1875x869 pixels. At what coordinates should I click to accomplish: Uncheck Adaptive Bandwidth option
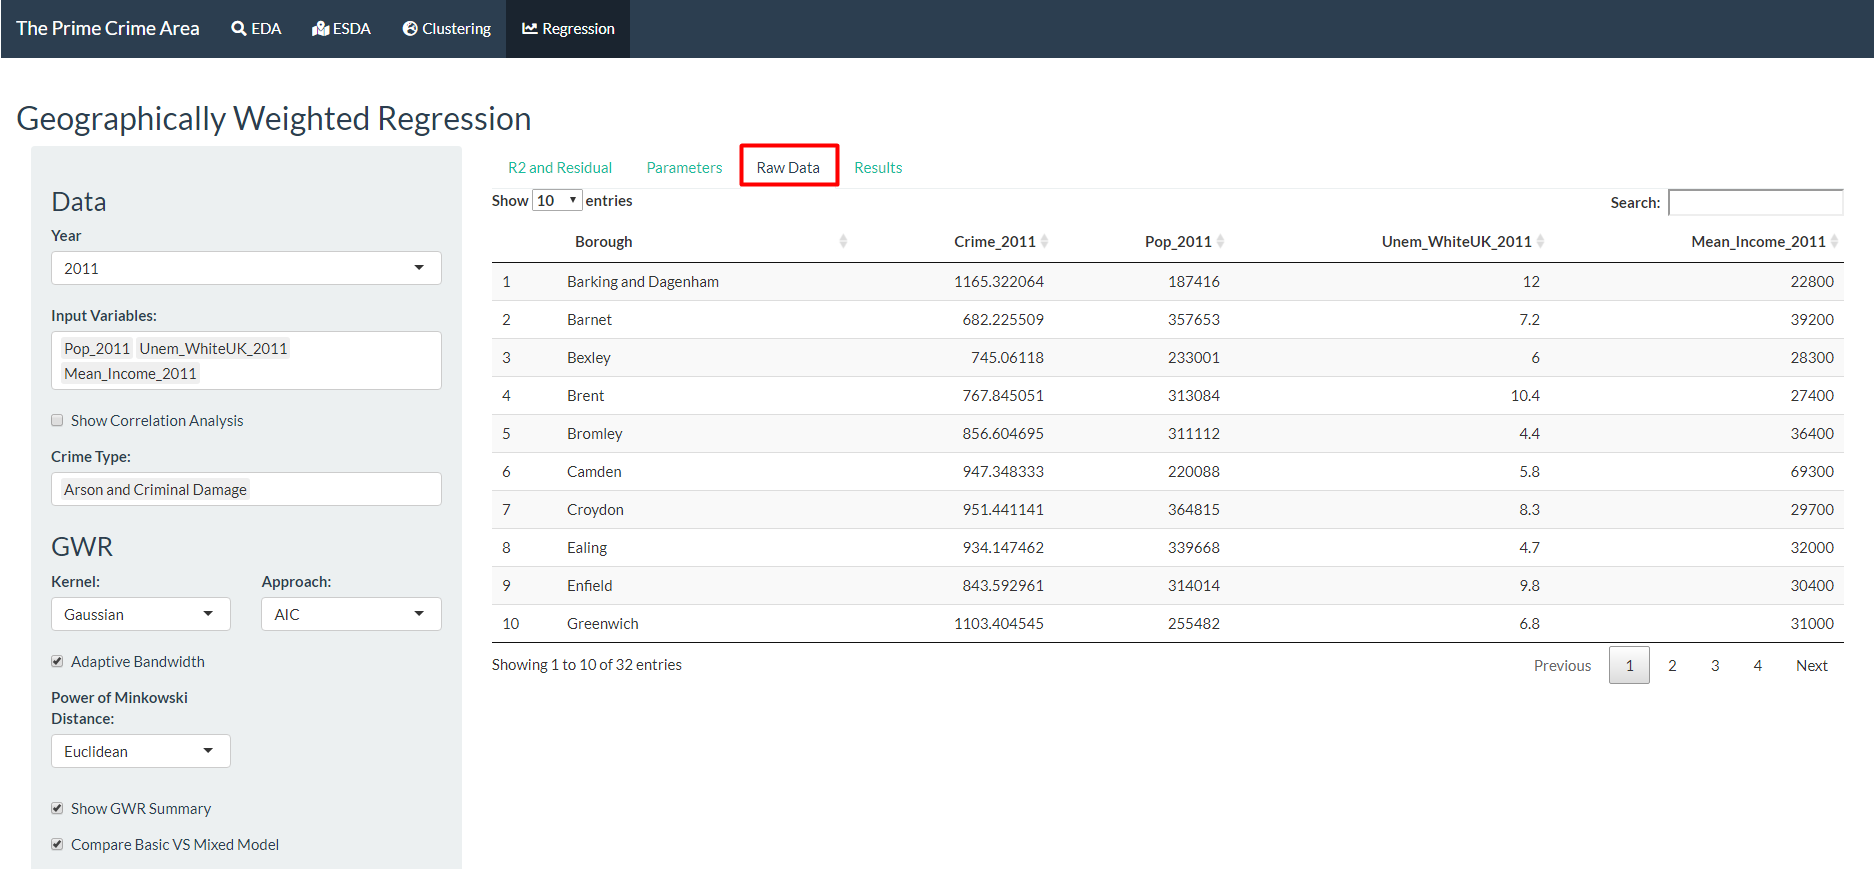coord(57,662)
